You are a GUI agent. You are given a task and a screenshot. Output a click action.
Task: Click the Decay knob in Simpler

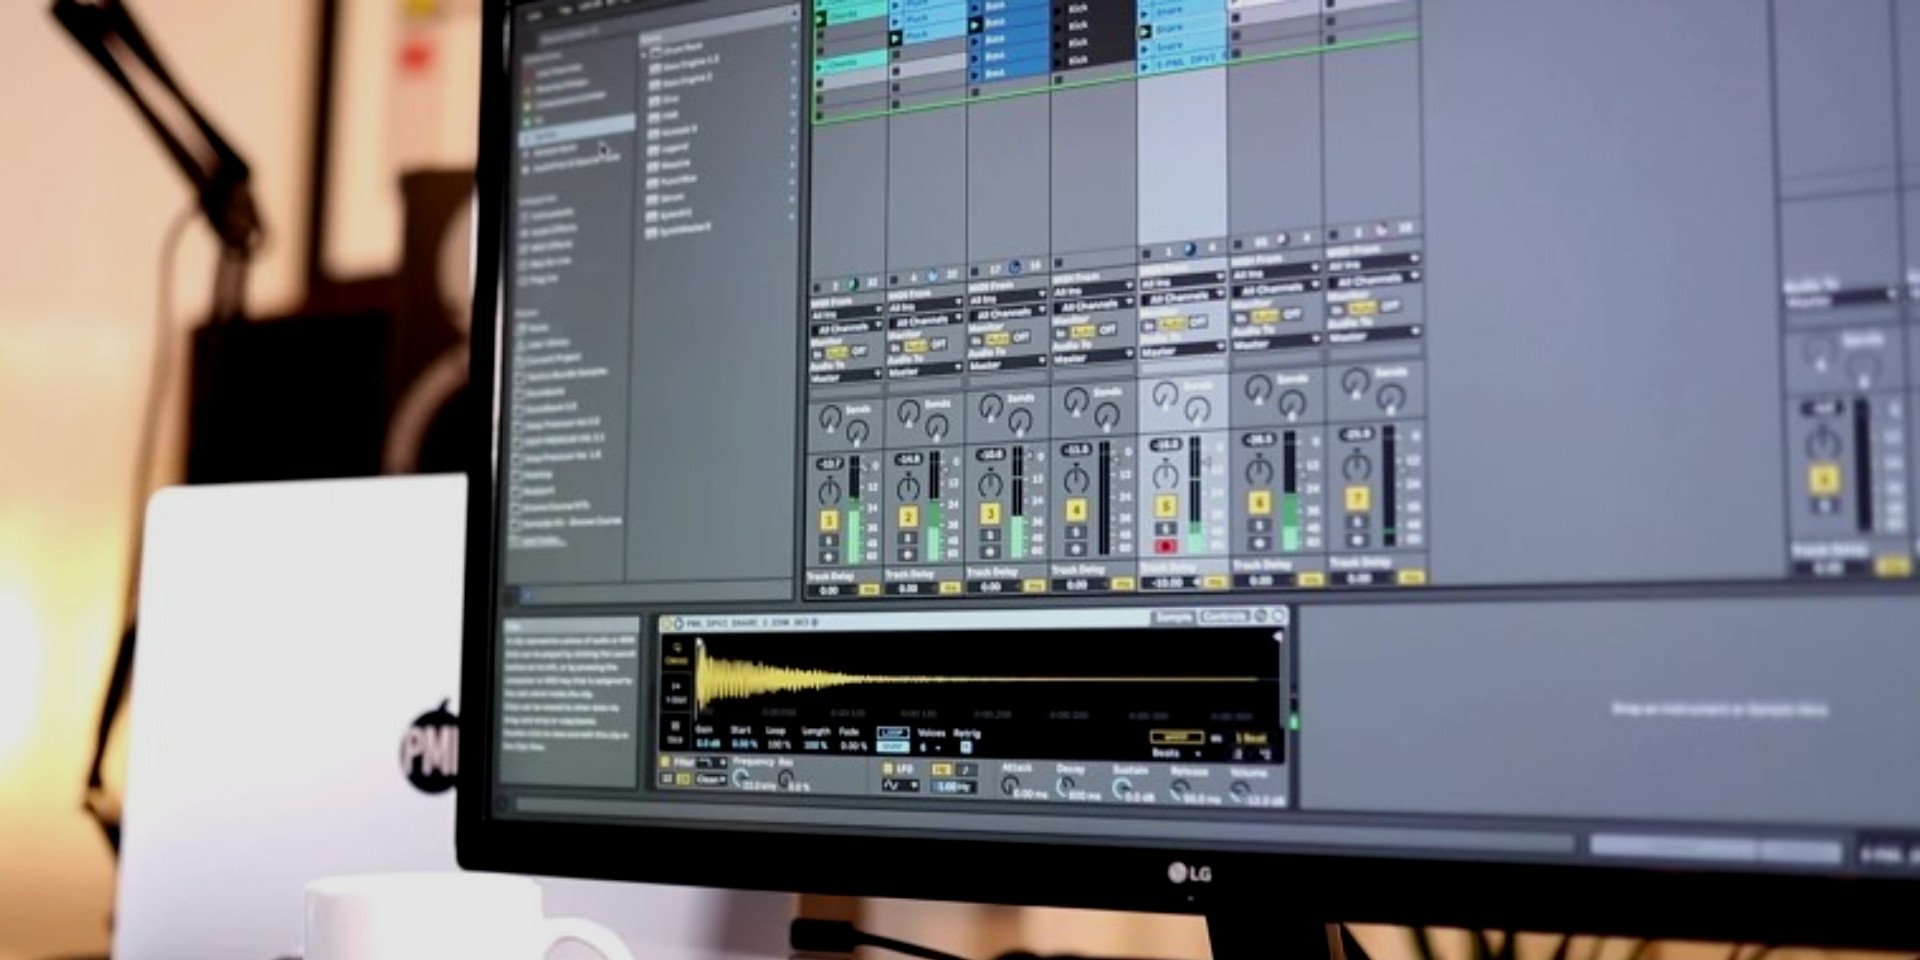(x=1065, y=786)
